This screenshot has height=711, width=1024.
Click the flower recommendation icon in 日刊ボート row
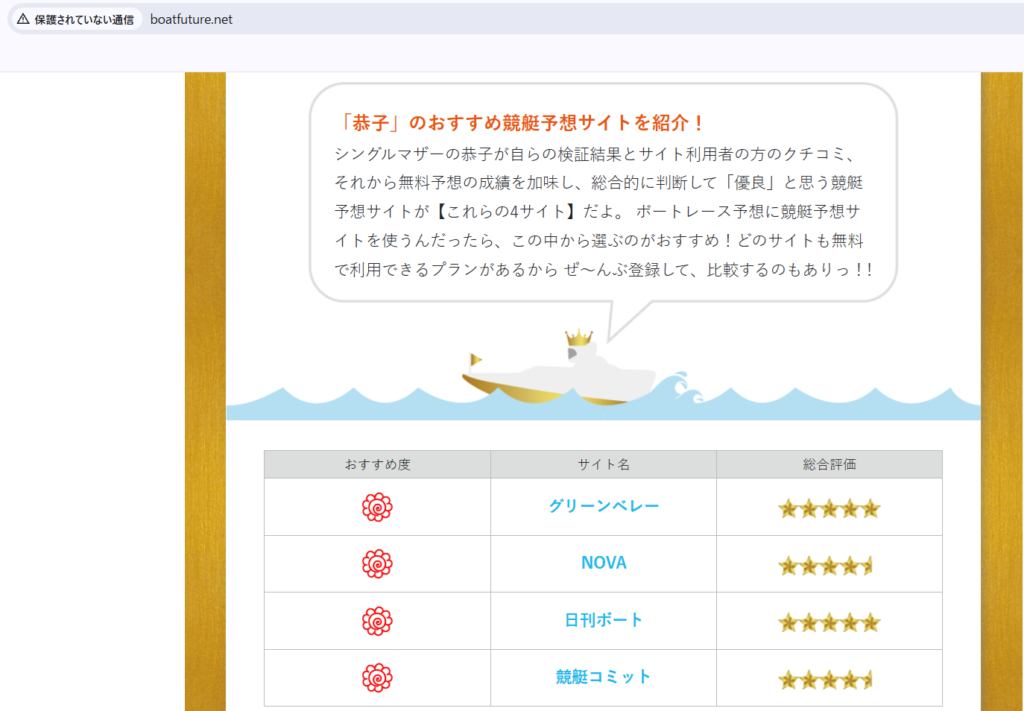click(x=377, y=621)
